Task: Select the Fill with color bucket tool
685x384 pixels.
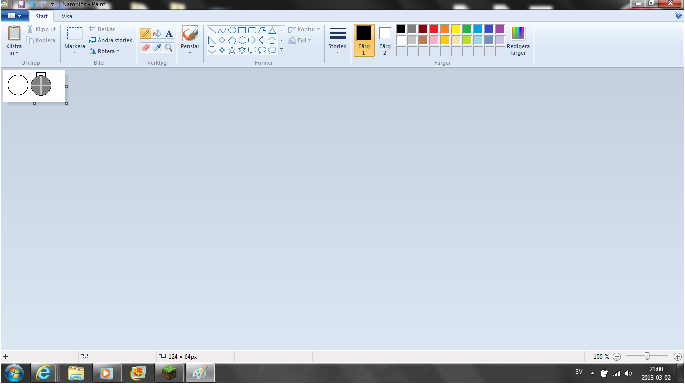Action: [157, 34]
